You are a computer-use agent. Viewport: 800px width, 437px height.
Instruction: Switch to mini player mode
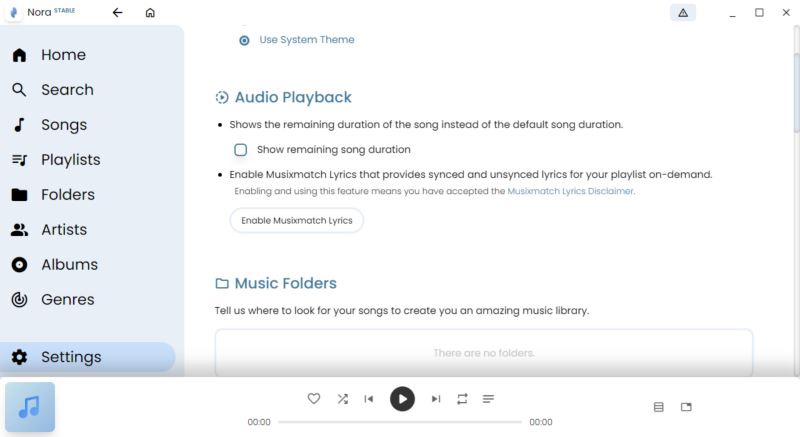(686, 407)
